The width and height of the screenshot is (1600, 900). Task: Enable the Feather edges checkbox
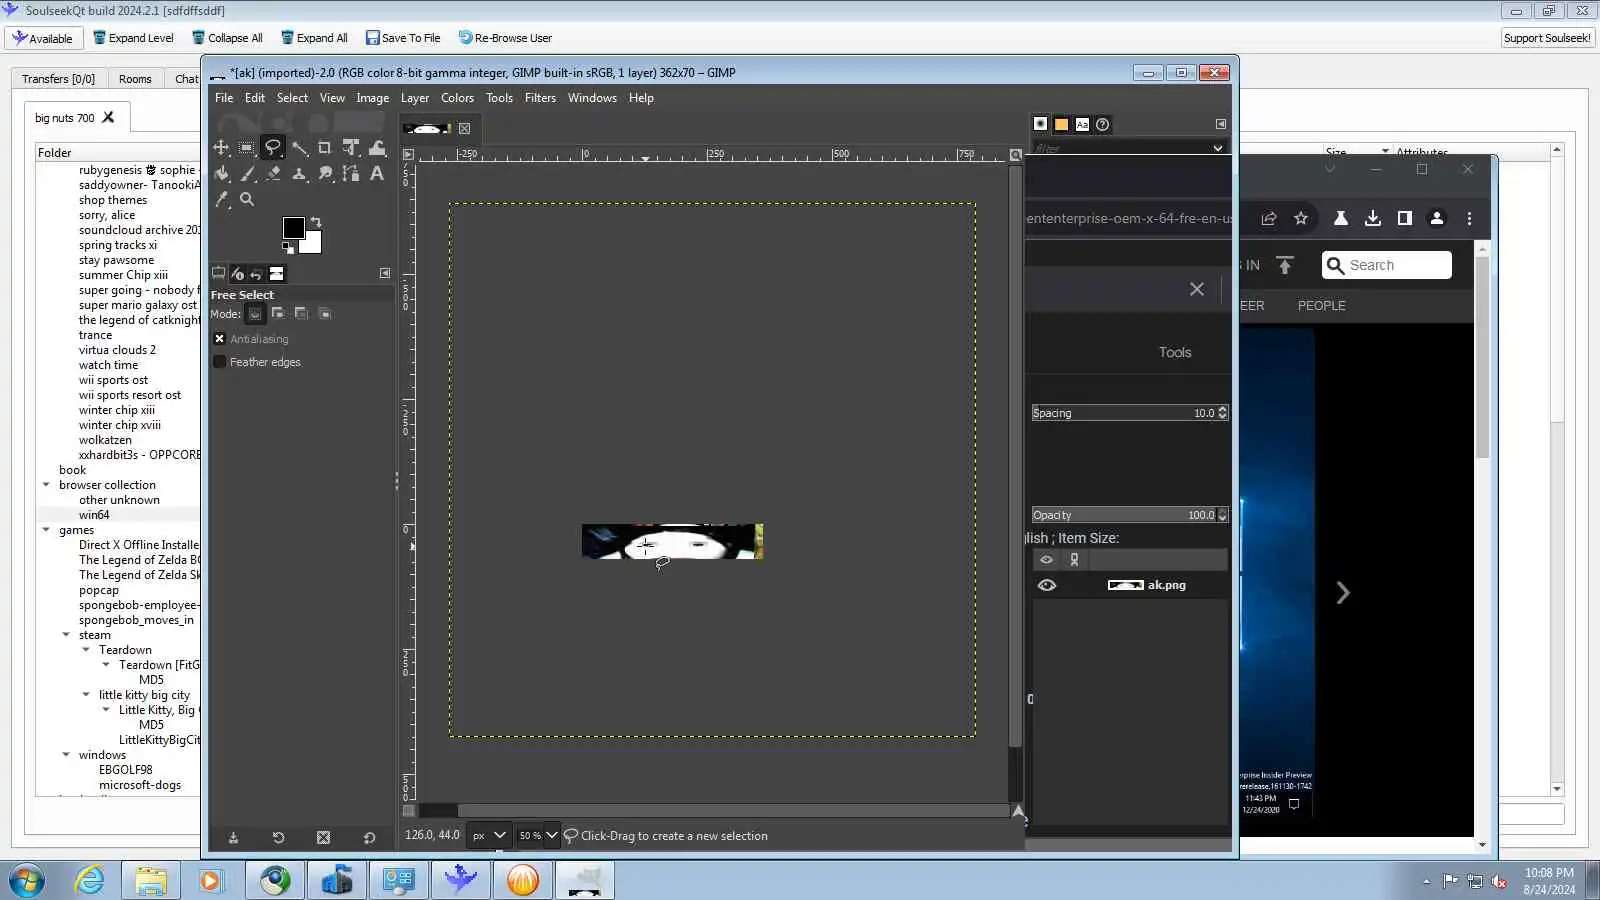pos(220,362)
